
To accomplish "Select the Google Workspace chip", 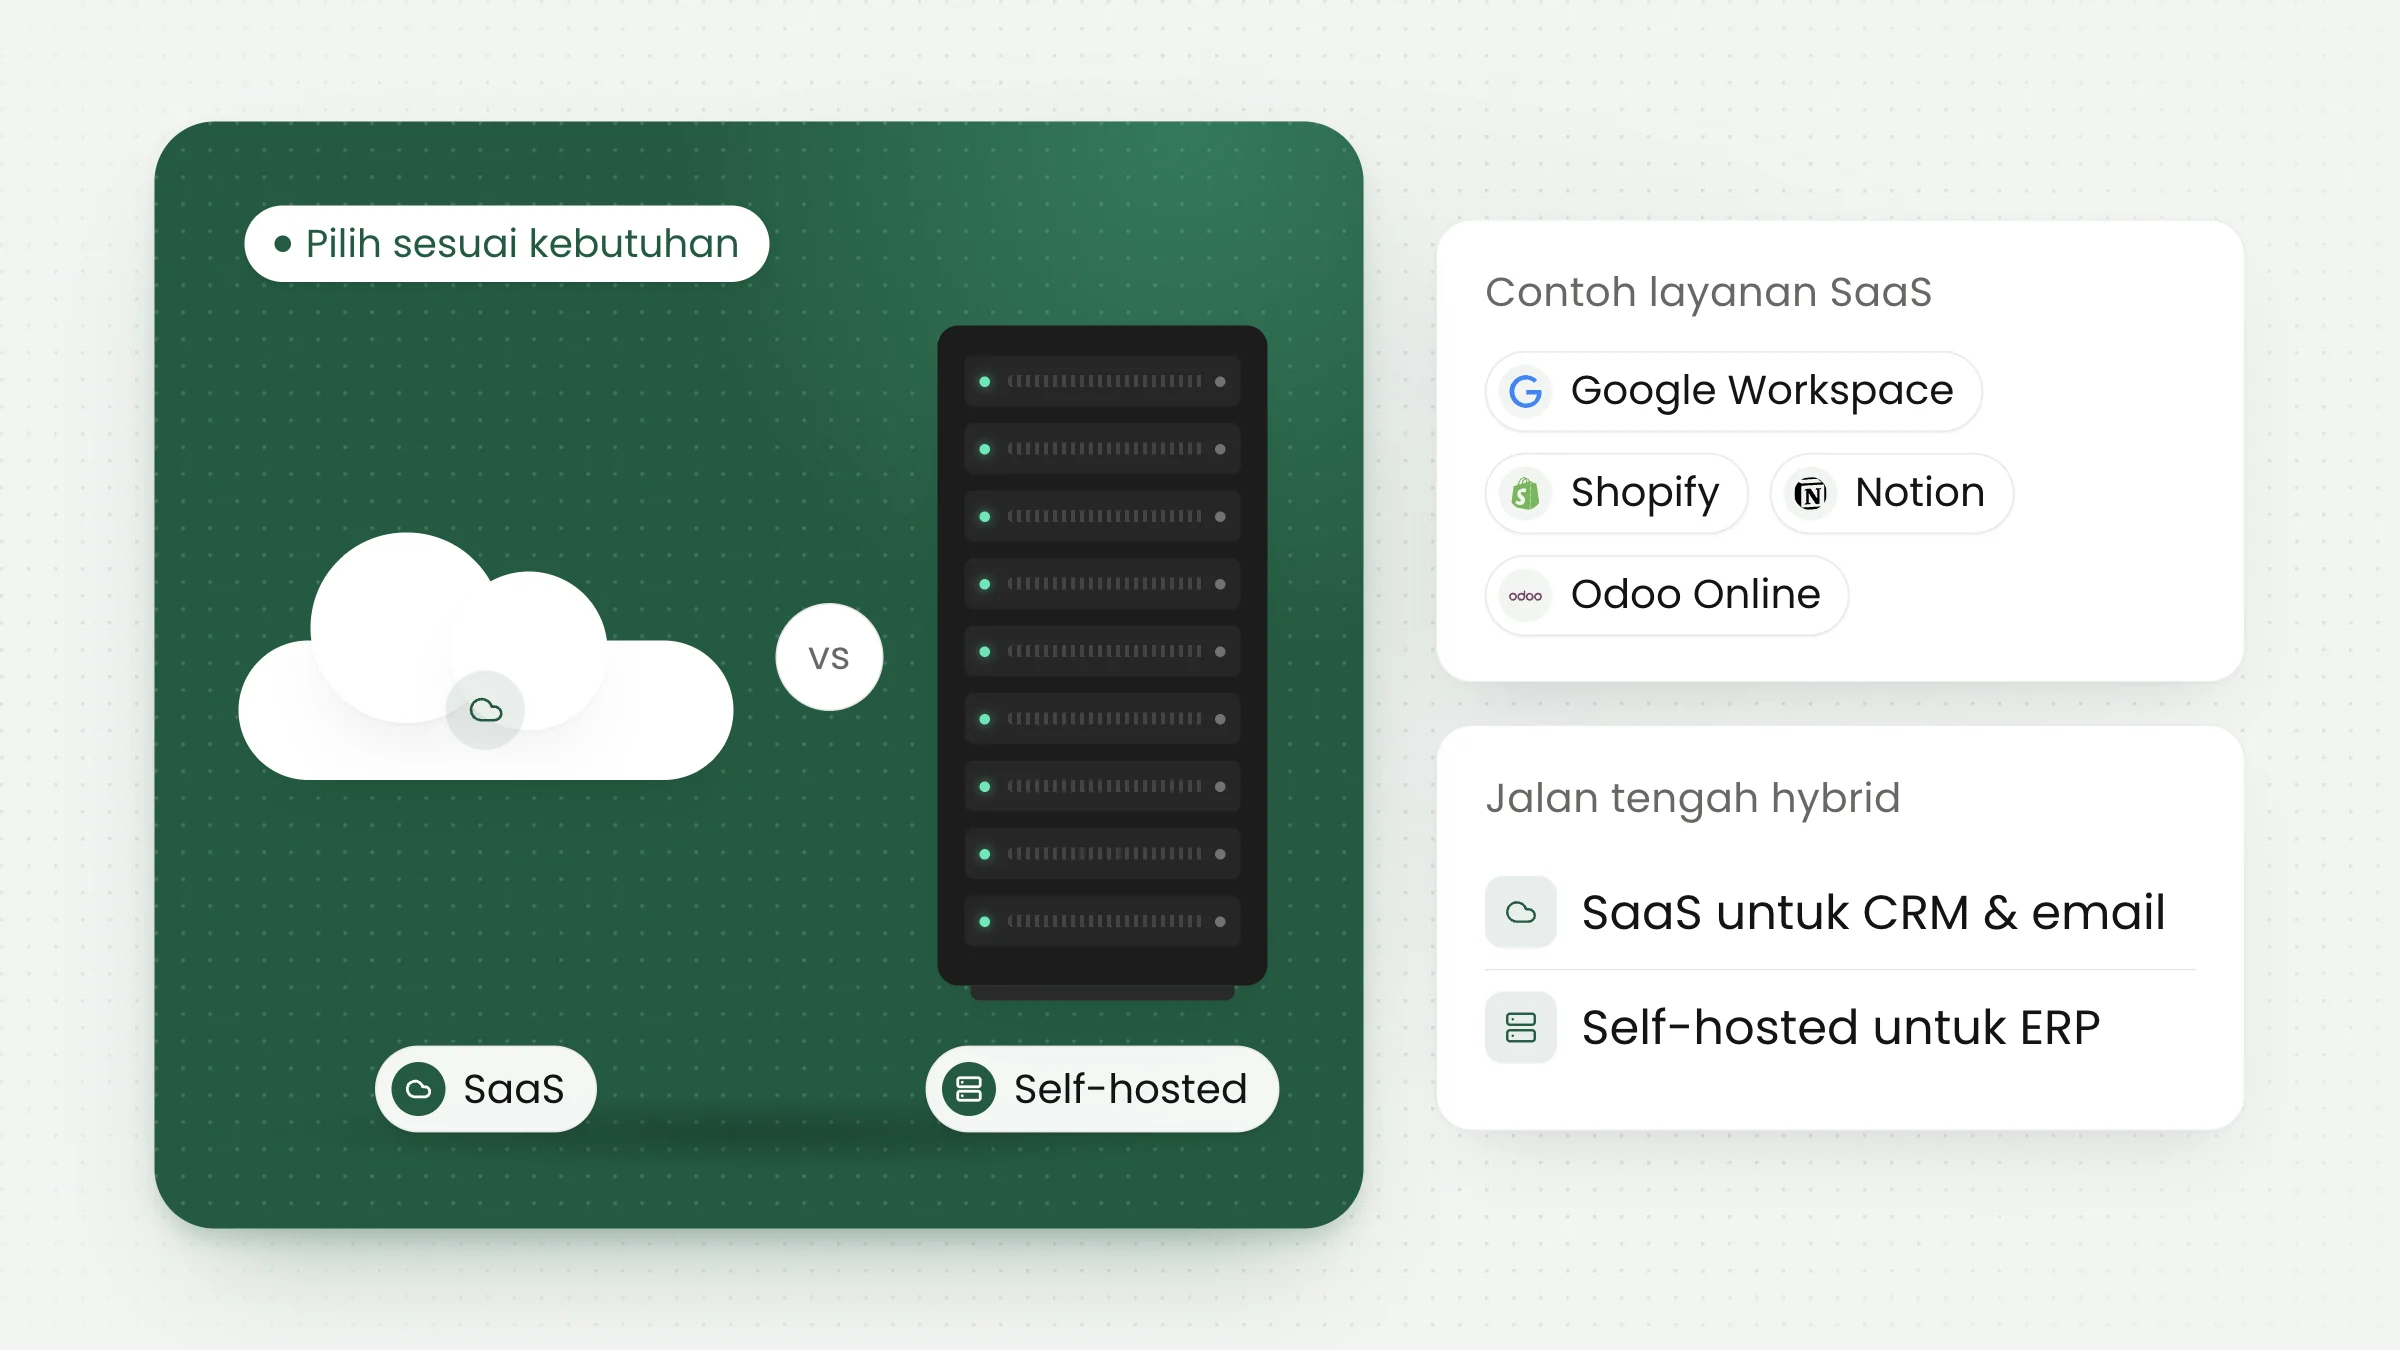I will click(x=1733, y=391).
